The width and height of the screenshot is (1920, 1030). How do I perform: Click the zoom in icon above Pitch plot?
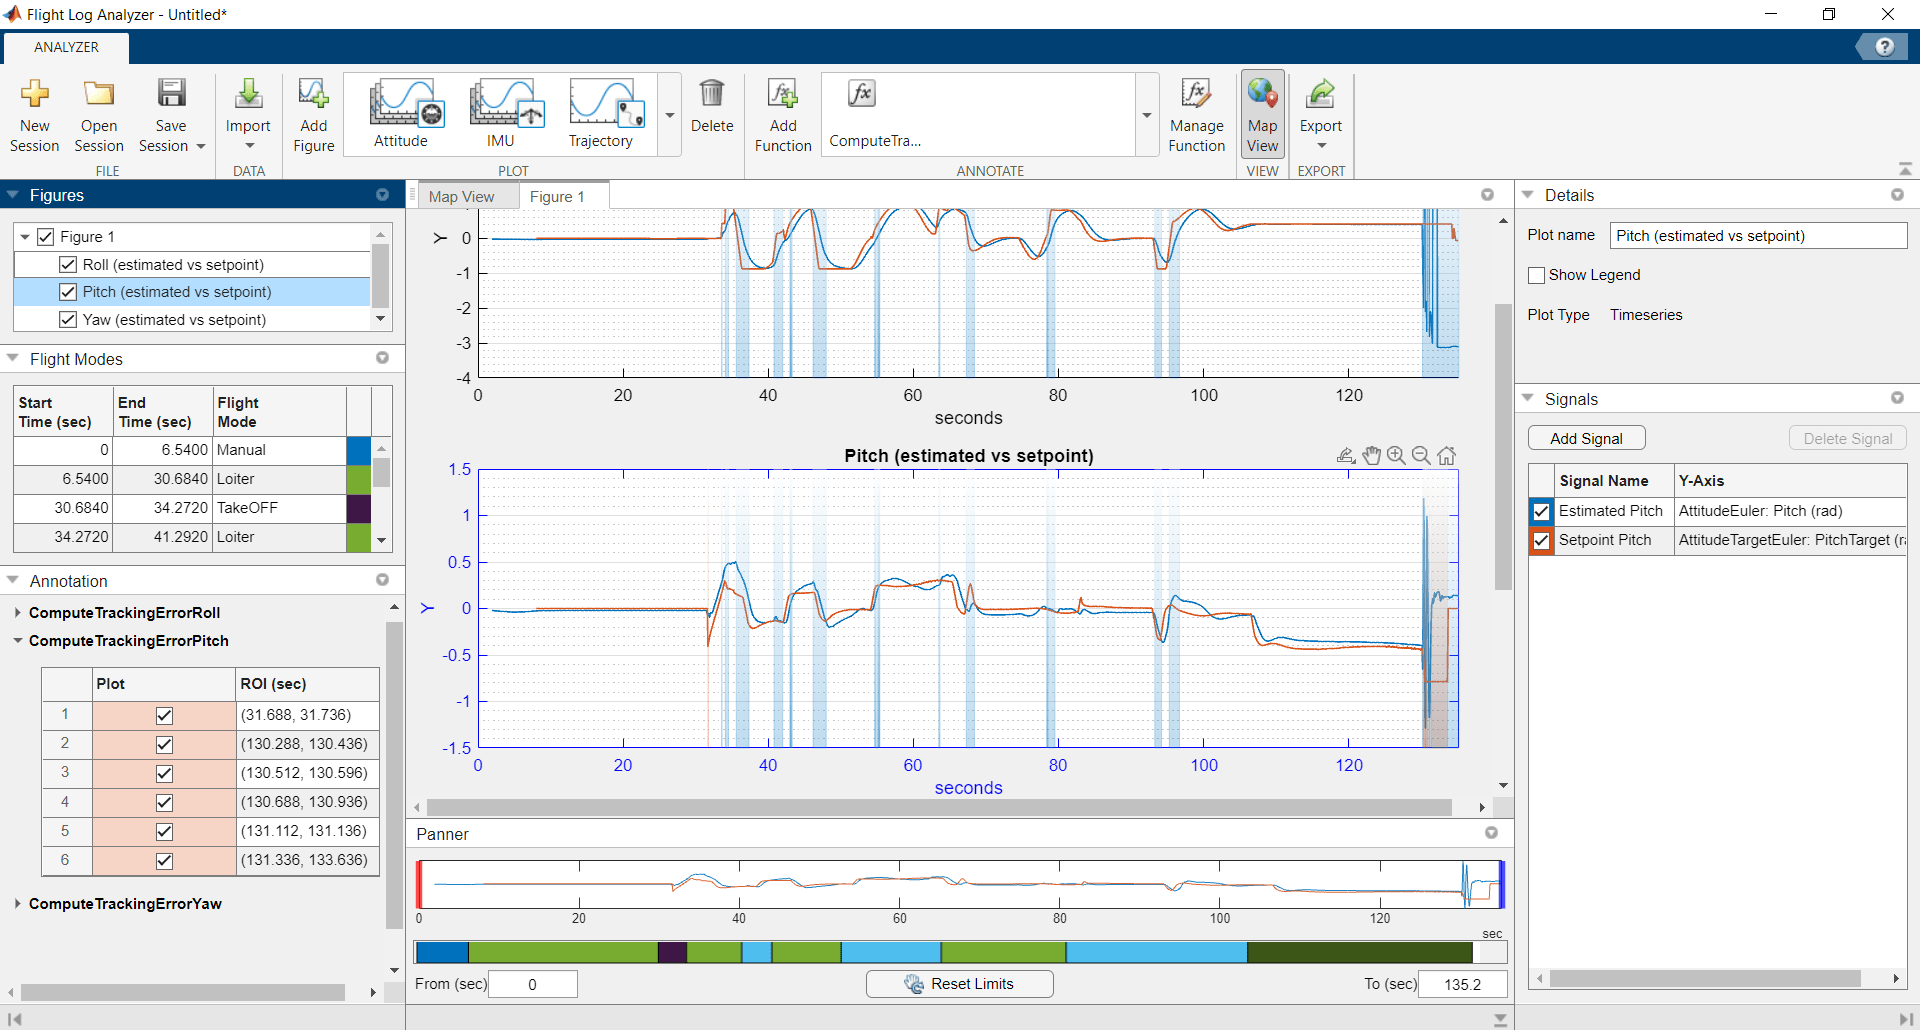tap(1396, 456)
